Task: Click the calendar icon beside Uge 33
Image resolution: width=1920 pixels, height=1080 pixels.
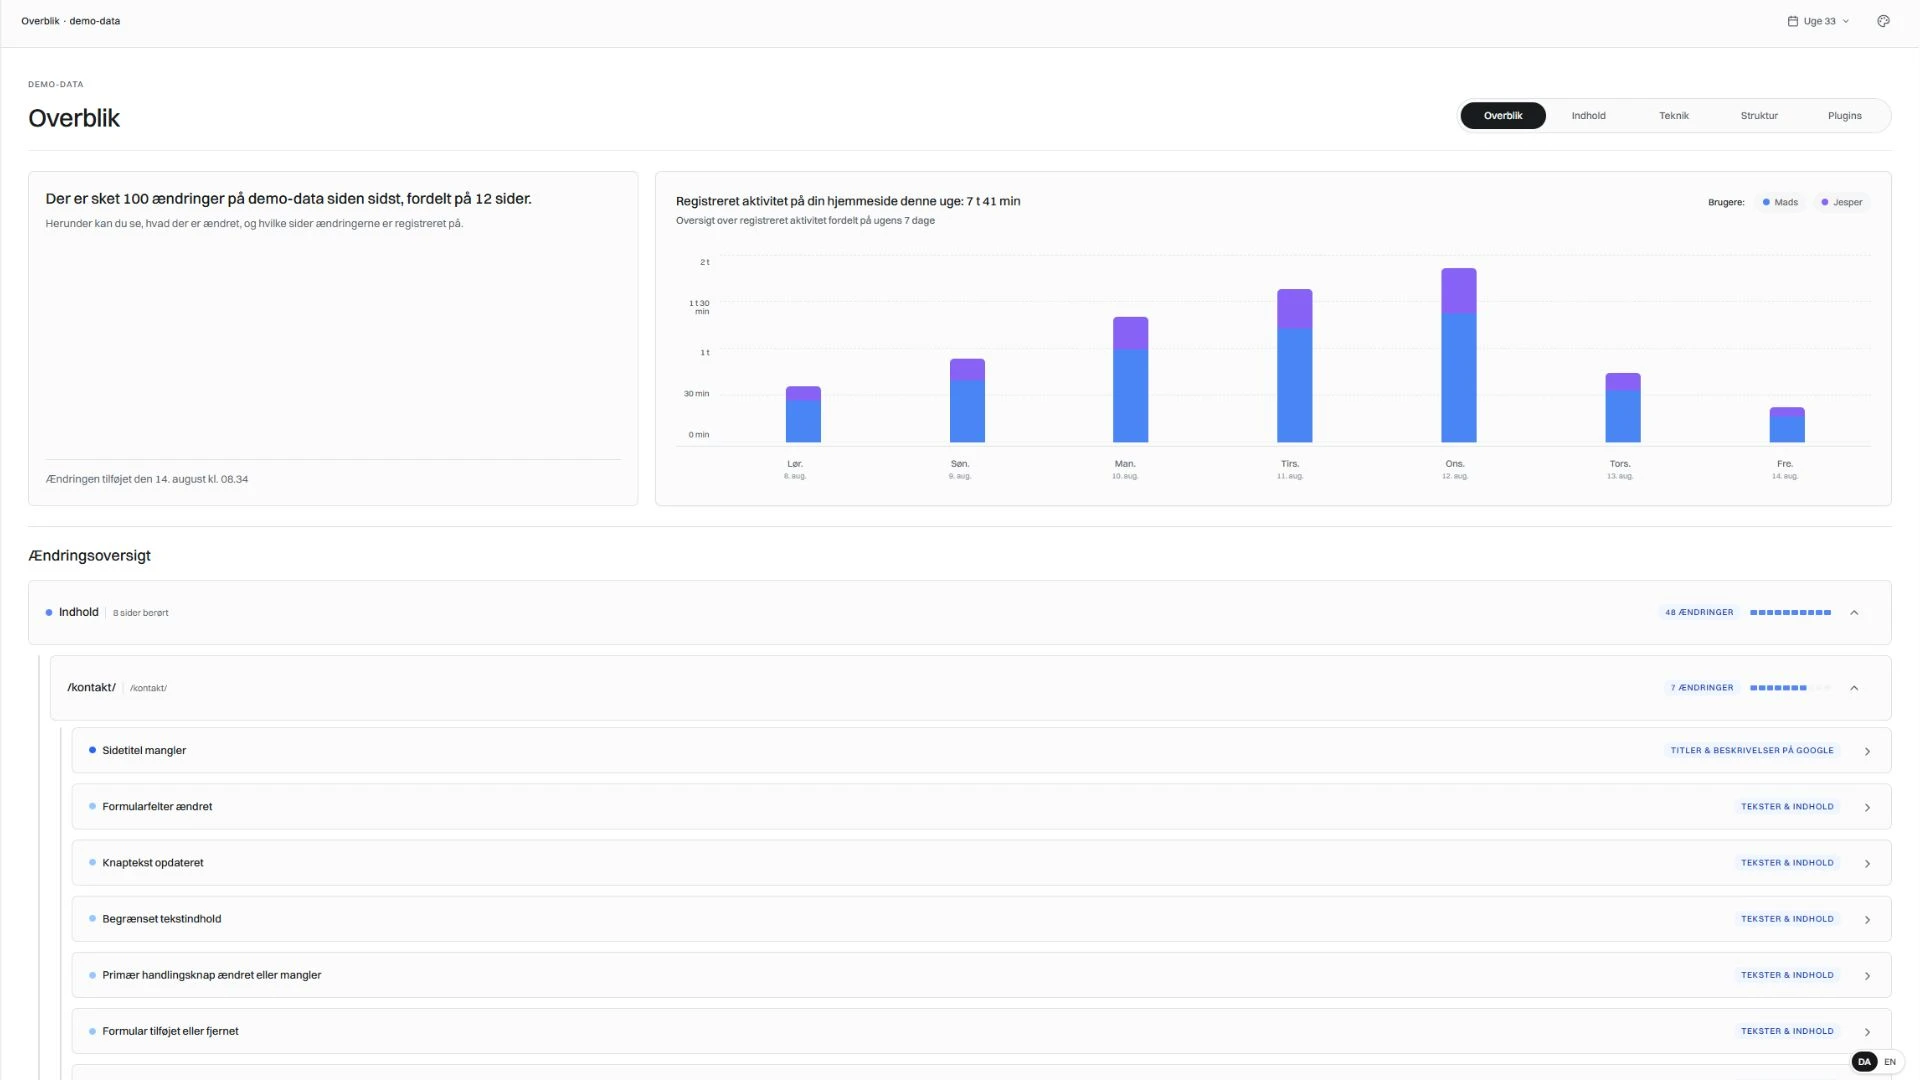Action: [1793, 21]
